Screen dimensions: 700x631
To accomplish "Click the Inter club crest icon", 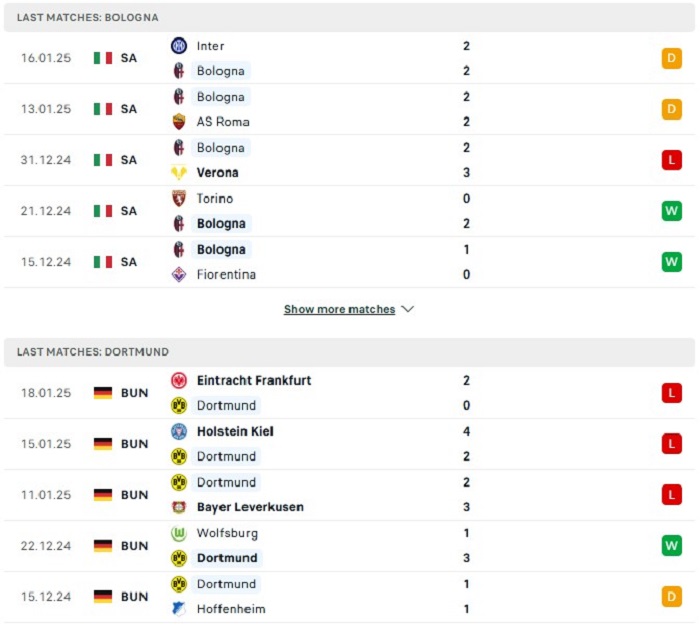I will (179, 46).
